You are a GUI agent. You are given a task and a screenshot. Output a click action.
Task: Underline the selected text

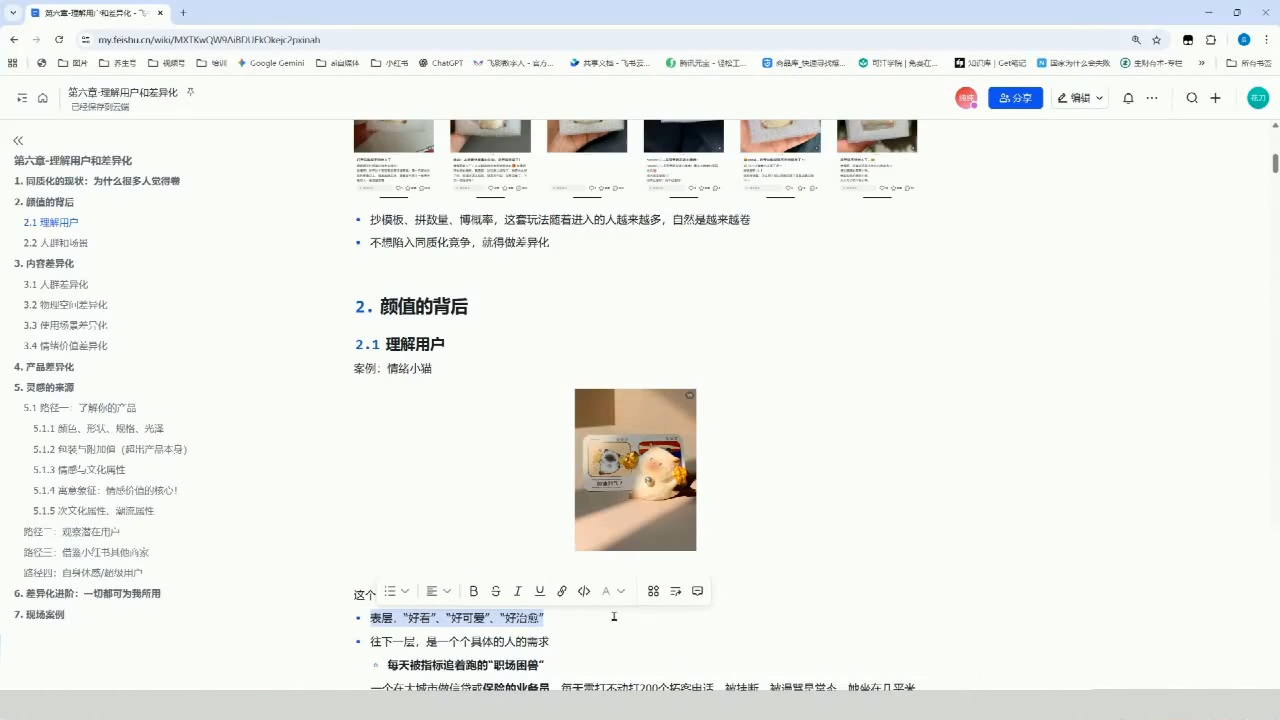[540, 591]
